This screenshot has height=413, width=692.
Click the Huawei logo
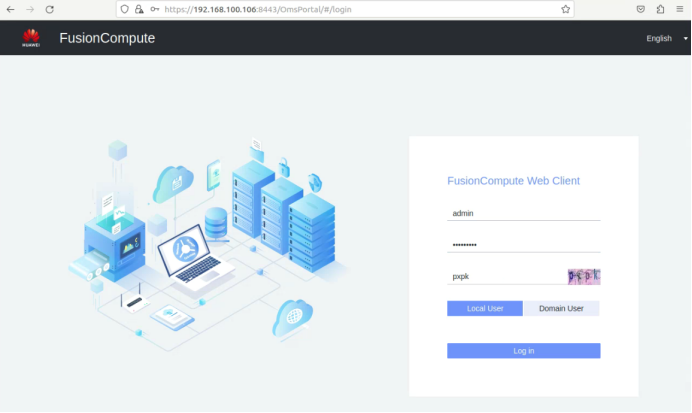31,38
